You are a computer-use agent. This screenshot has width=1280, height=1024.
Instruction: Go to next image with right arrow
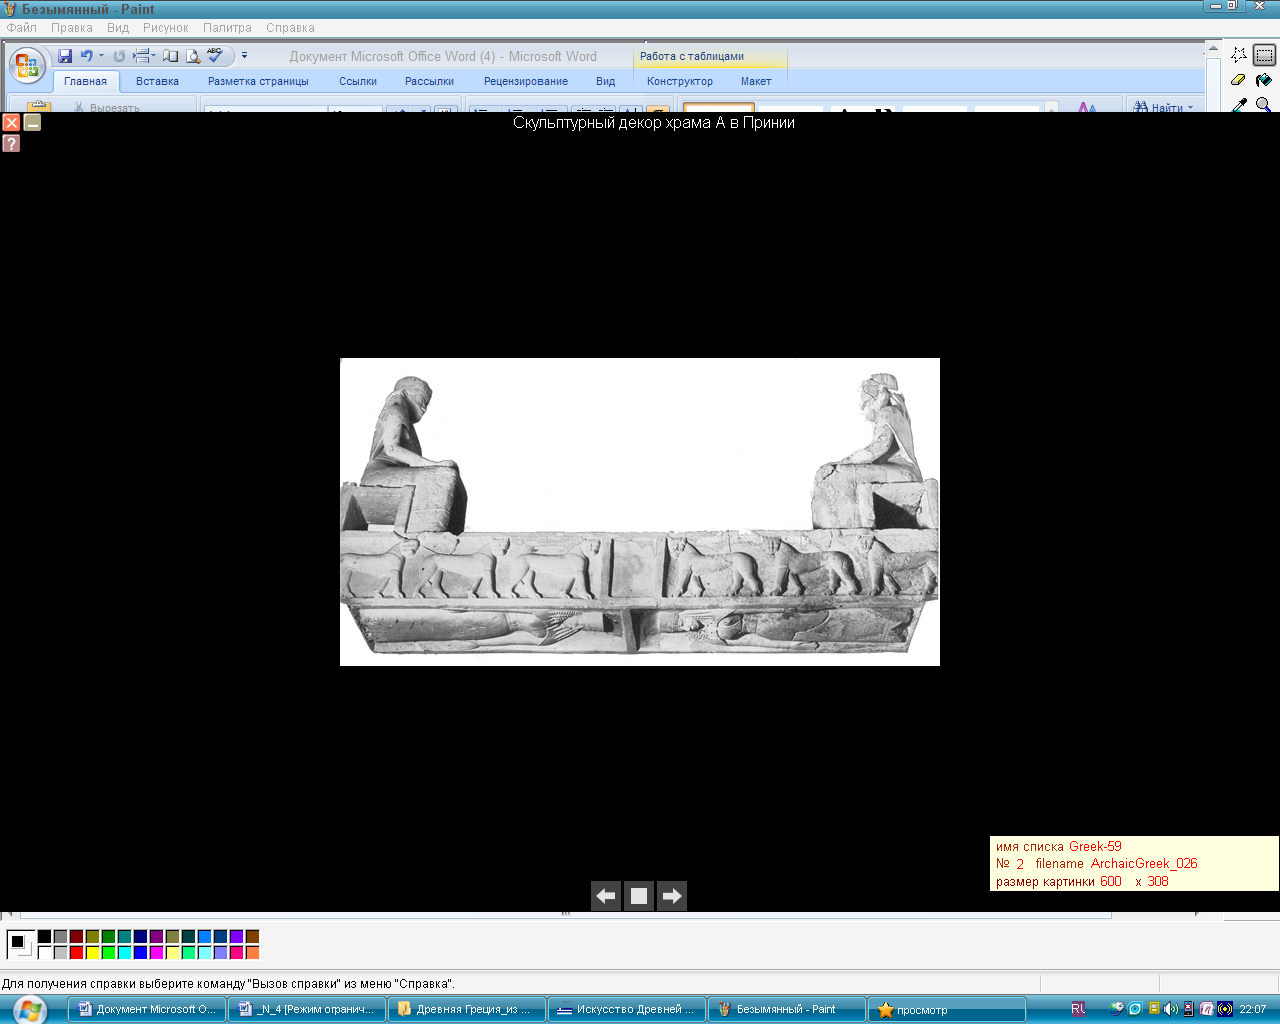tap(672, 896)
